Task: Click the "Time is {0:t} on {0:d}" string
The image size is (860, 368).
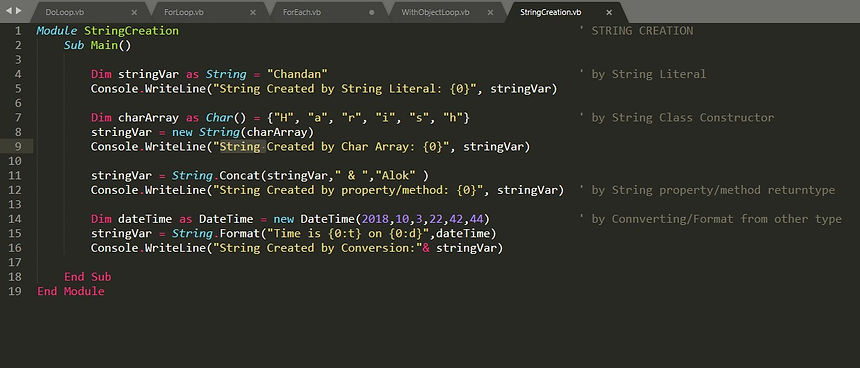Action: 348,234
